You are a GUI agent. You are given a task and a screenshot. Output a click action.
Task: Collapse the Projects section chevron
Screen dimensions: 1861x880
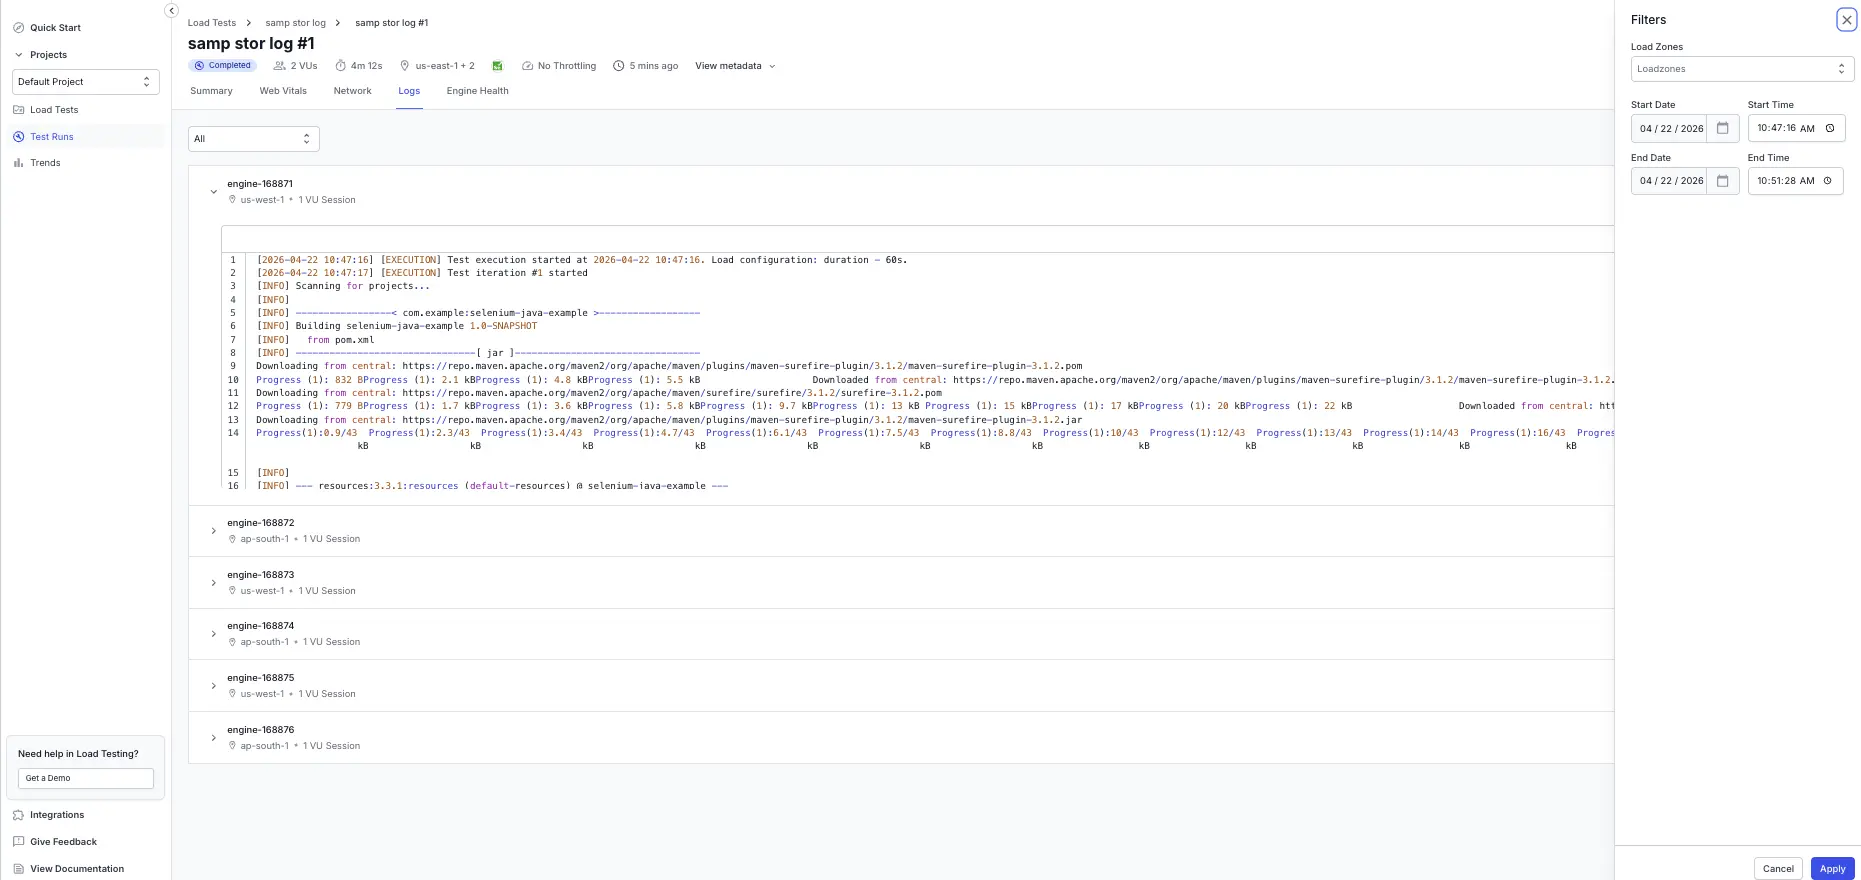[18, 55]
